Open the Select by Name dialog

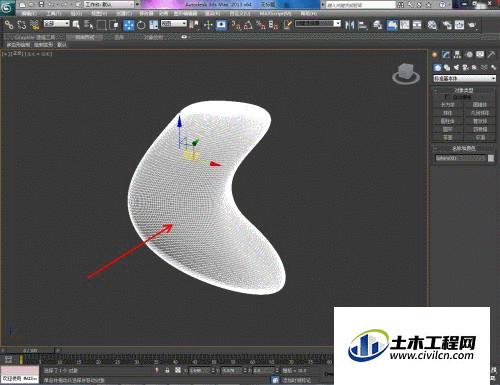[88, 25]
